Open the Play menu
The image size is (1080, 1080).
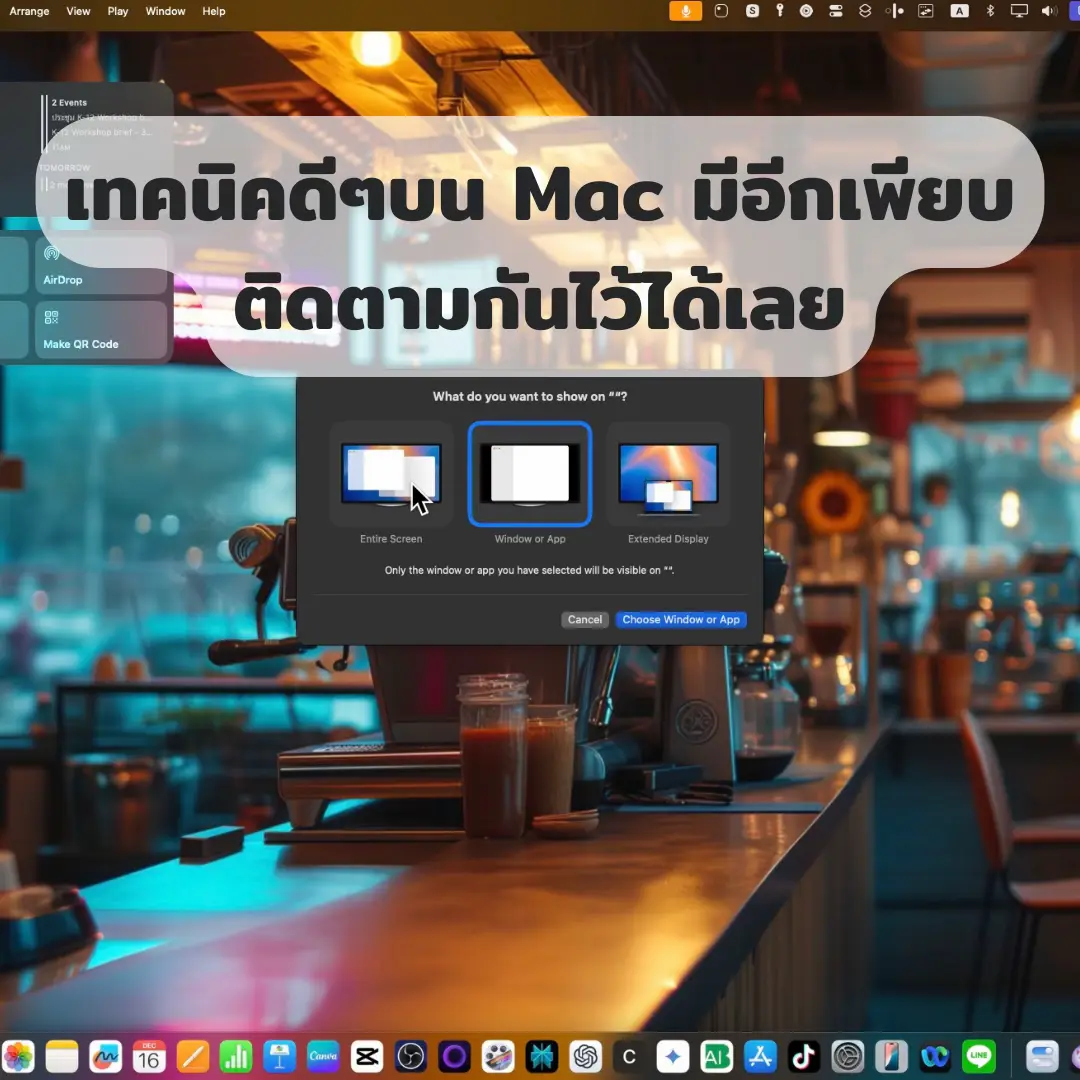pyautogui.click(x=117, y=11)
